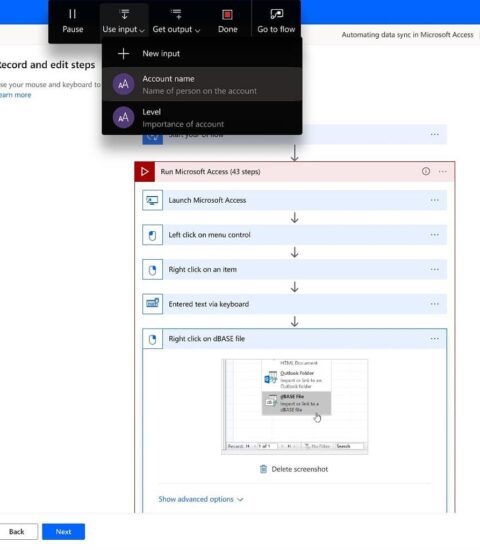
Task: Select the Account name input
Action: 202,85
